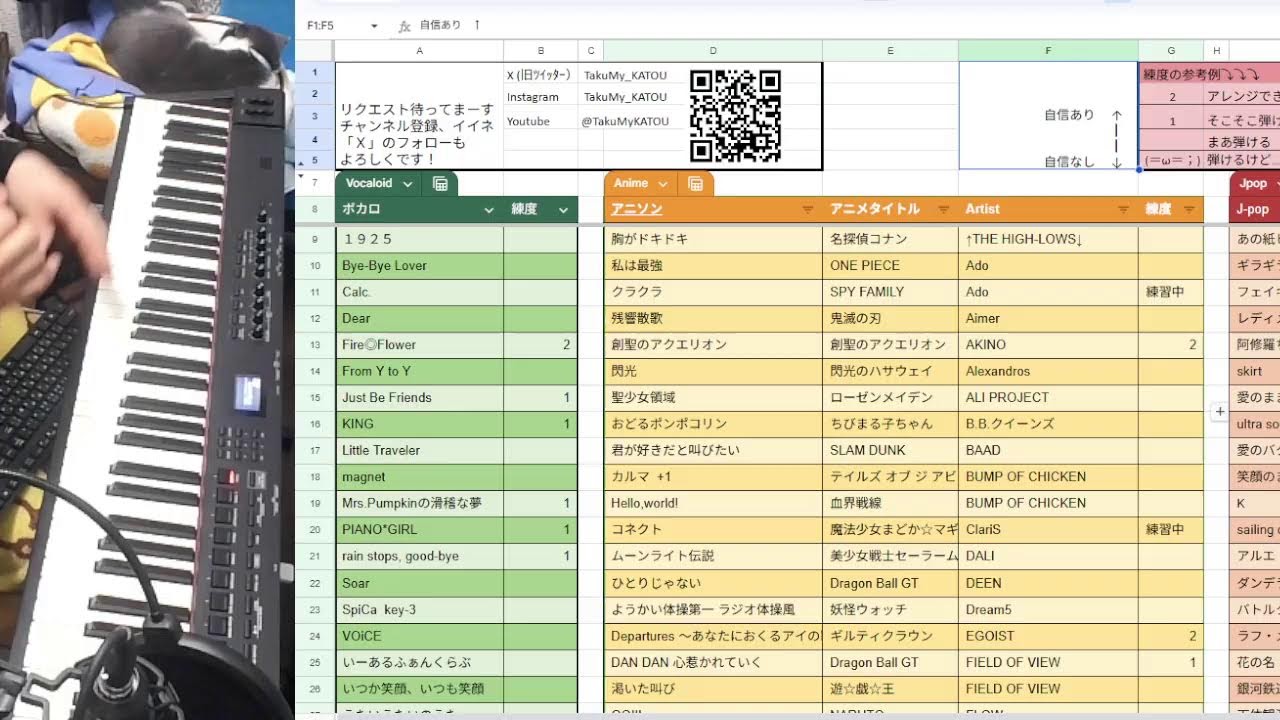The width and height of the screenshot is (1280, 720).
Task: Click the table view icon beside Anime
Action: coord(695,183)
